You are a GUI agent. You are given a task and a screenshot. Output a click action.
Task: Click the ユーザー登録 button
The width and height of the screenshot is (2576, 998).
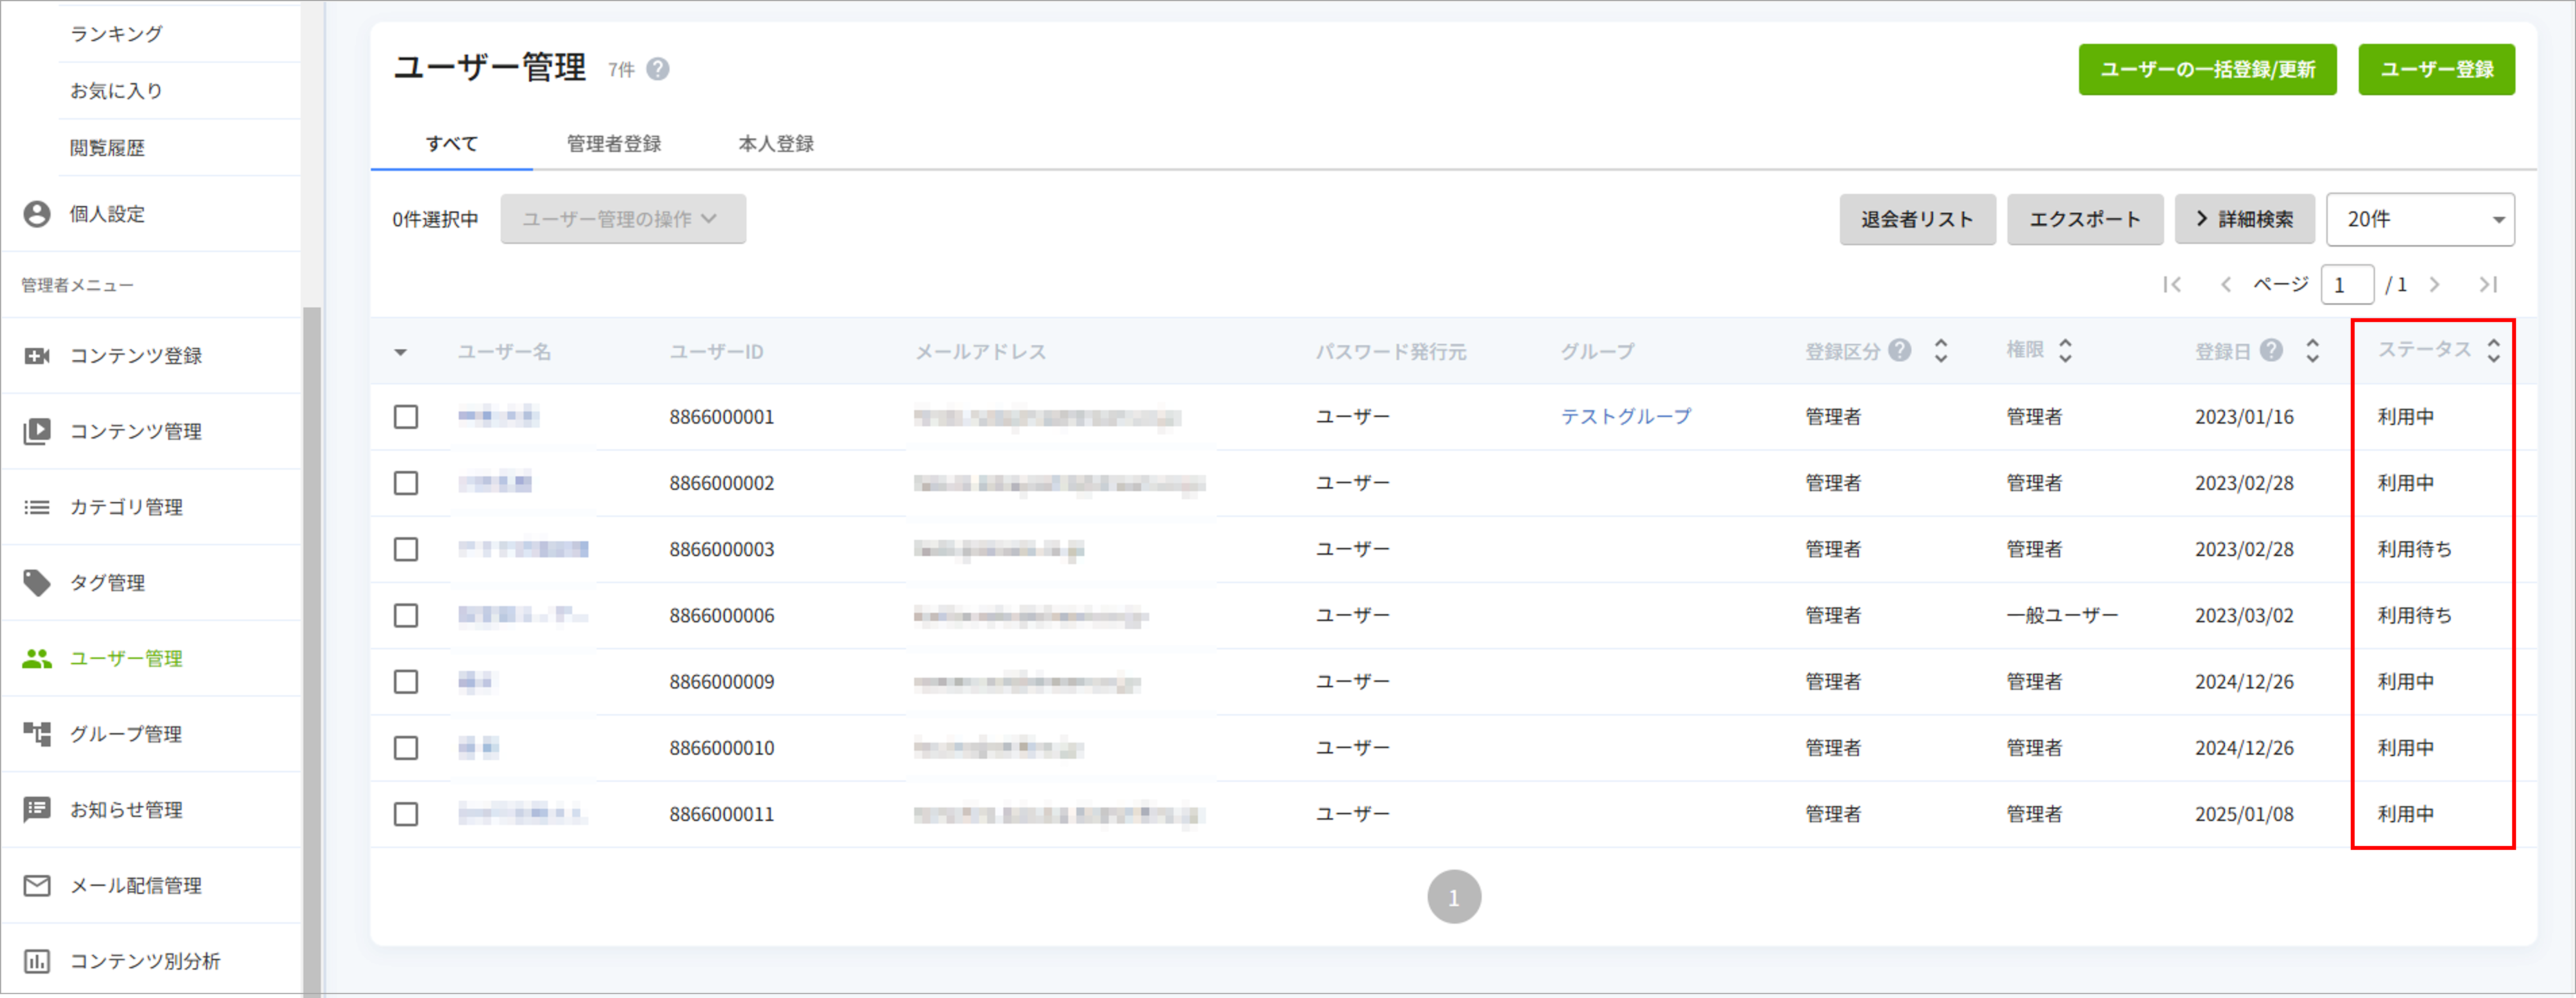pyautogui.click(x=2436, y=69)
